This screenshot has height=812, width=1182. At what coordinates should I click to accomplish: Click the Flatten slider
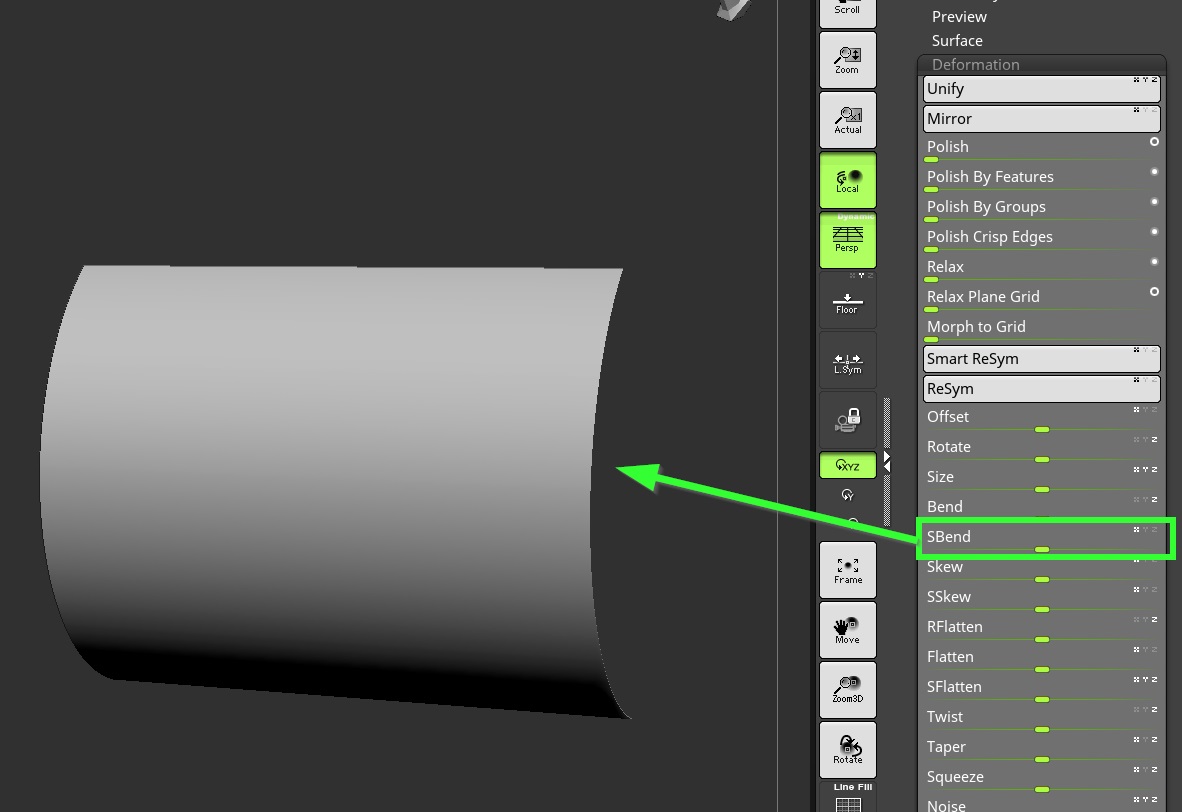click(x=1042, y=659)
